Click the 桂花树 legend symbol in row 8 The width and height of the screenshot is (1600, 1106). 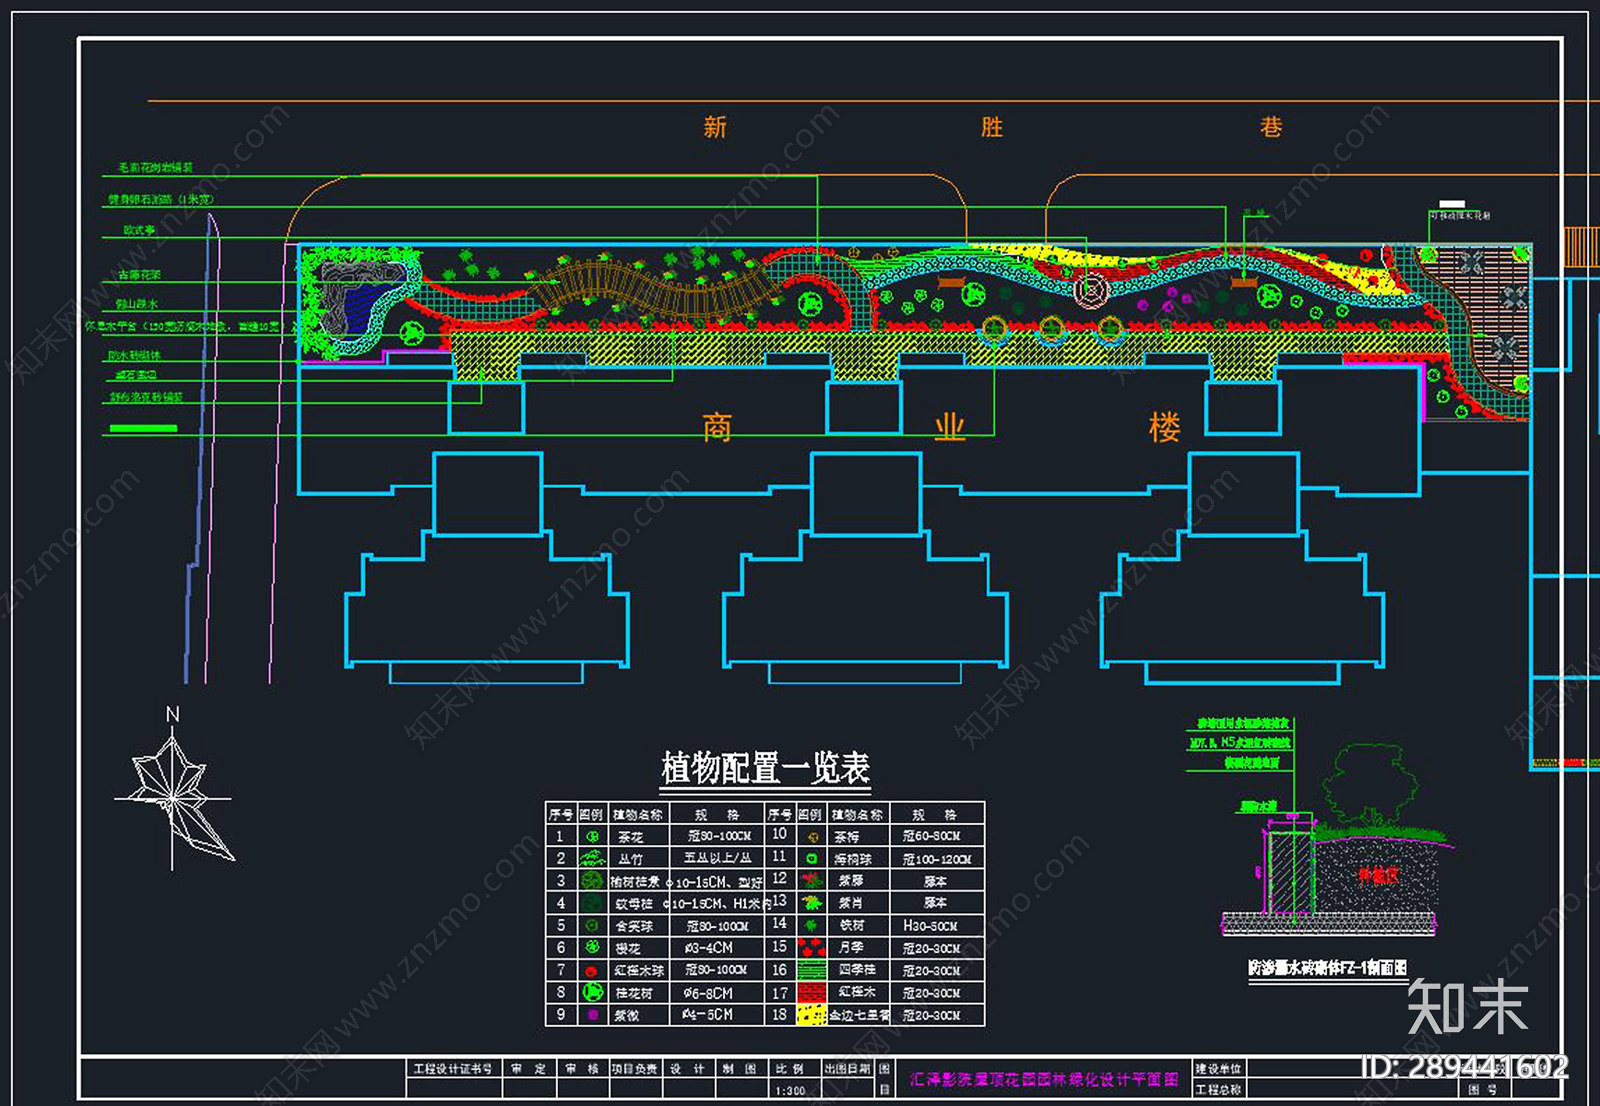pyautogui.click(x=593, y=992)
